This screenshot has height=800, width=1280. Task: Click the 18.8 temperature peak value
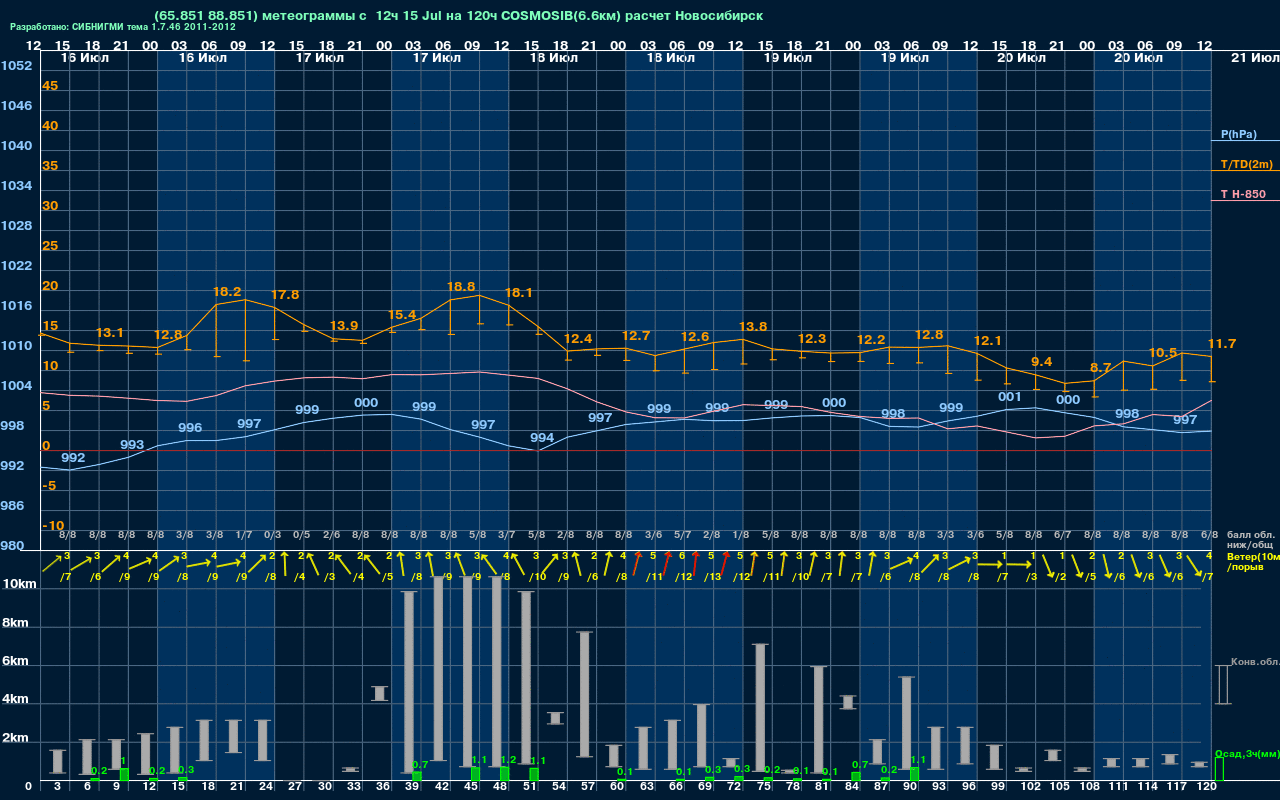click(x=461, y=286)
